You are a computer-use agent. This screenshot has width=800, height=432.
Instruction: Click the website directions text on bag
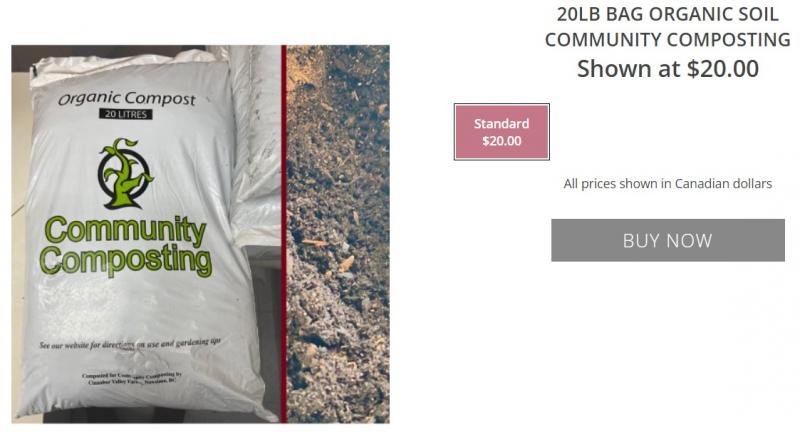(130, 344)
